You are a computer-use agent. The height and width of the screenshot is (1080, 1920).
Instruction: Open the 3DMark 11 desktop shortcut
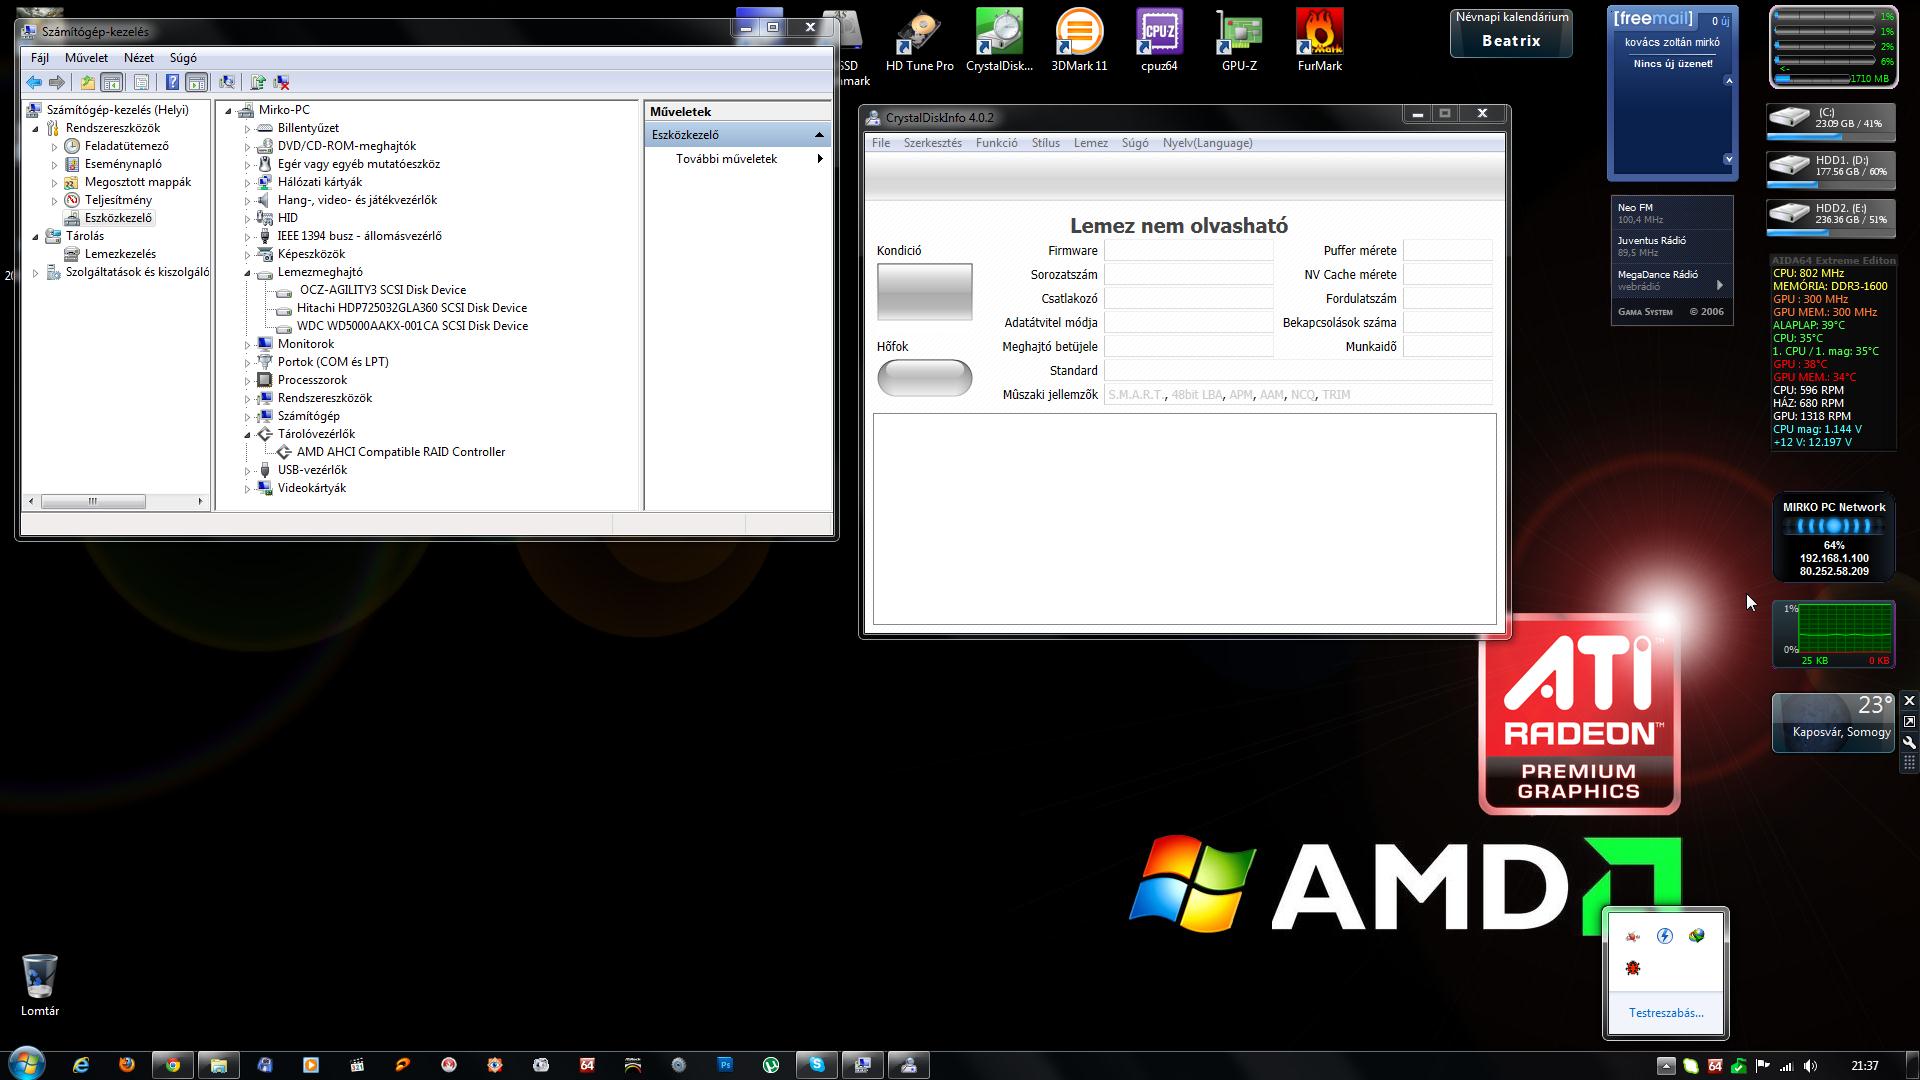(1079, 41)
